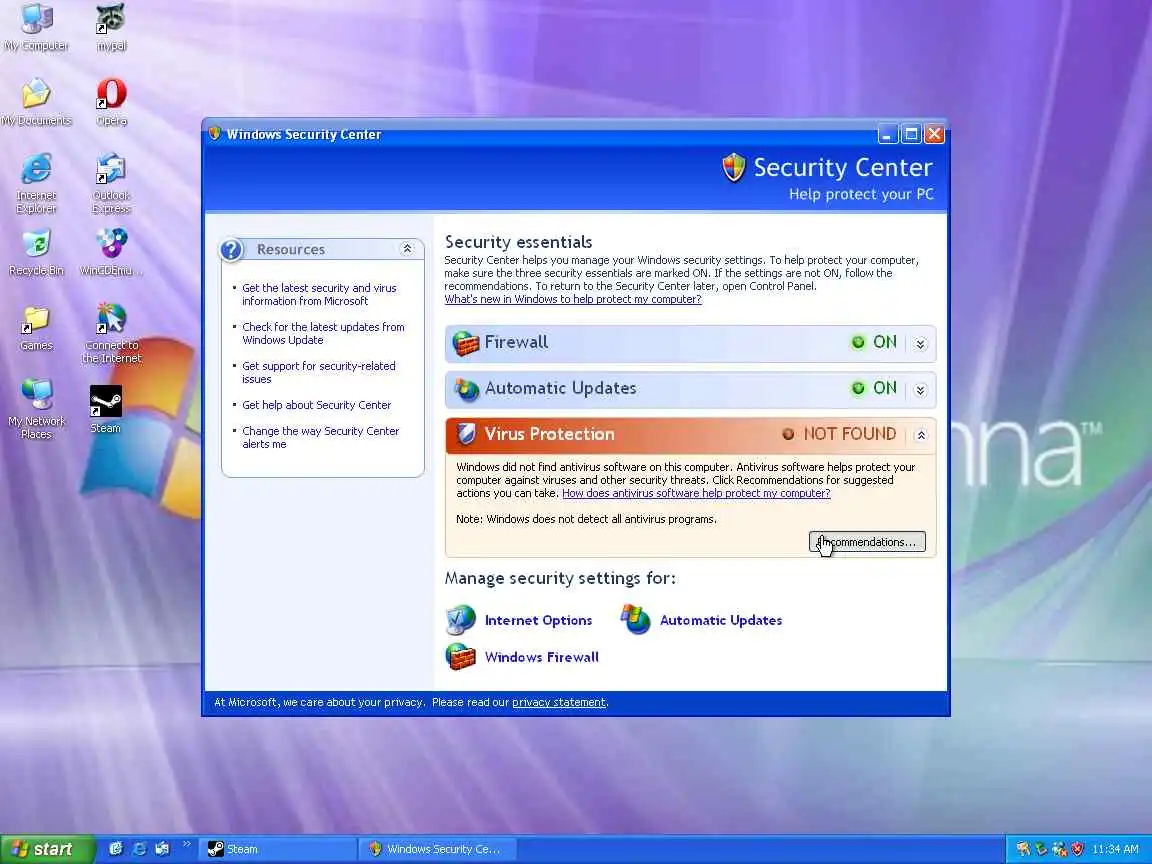This screenshot has width=1152, height=864.
Task: Open Get support for security-related issues
Action: [x=318, y=372]
